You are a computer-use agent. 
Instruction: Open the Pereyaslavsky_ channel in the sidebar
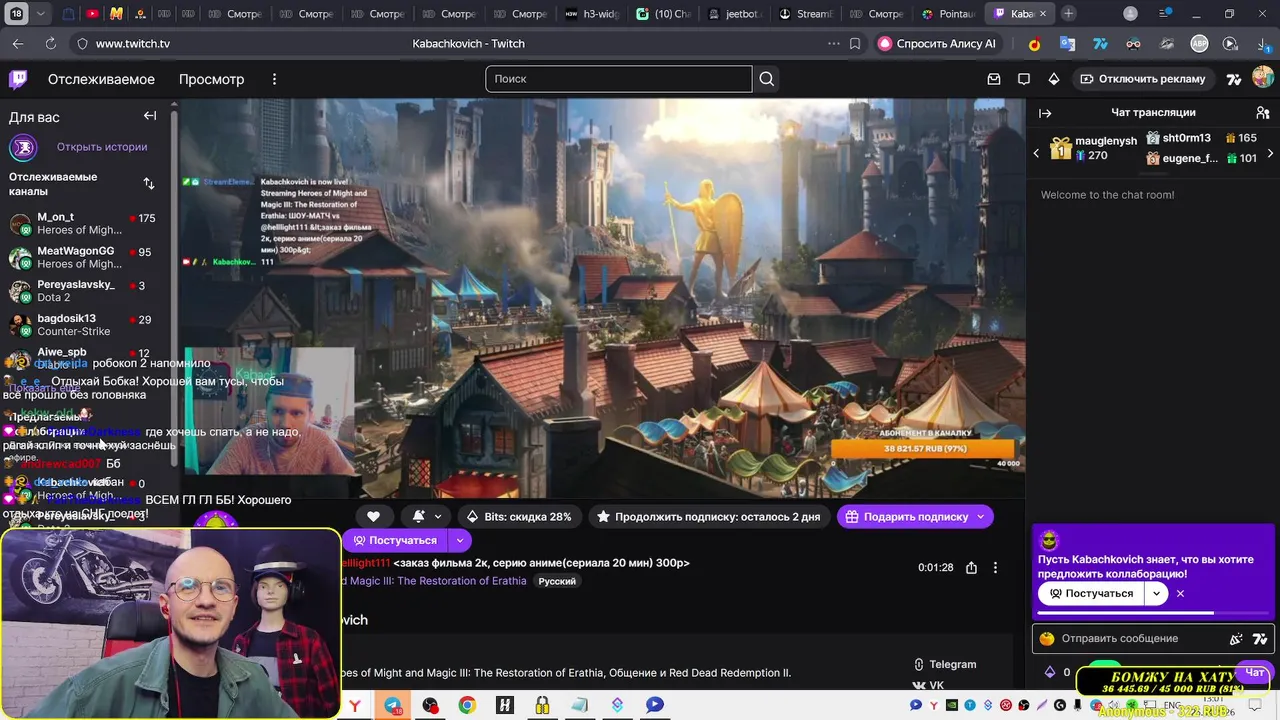[86, 291]
